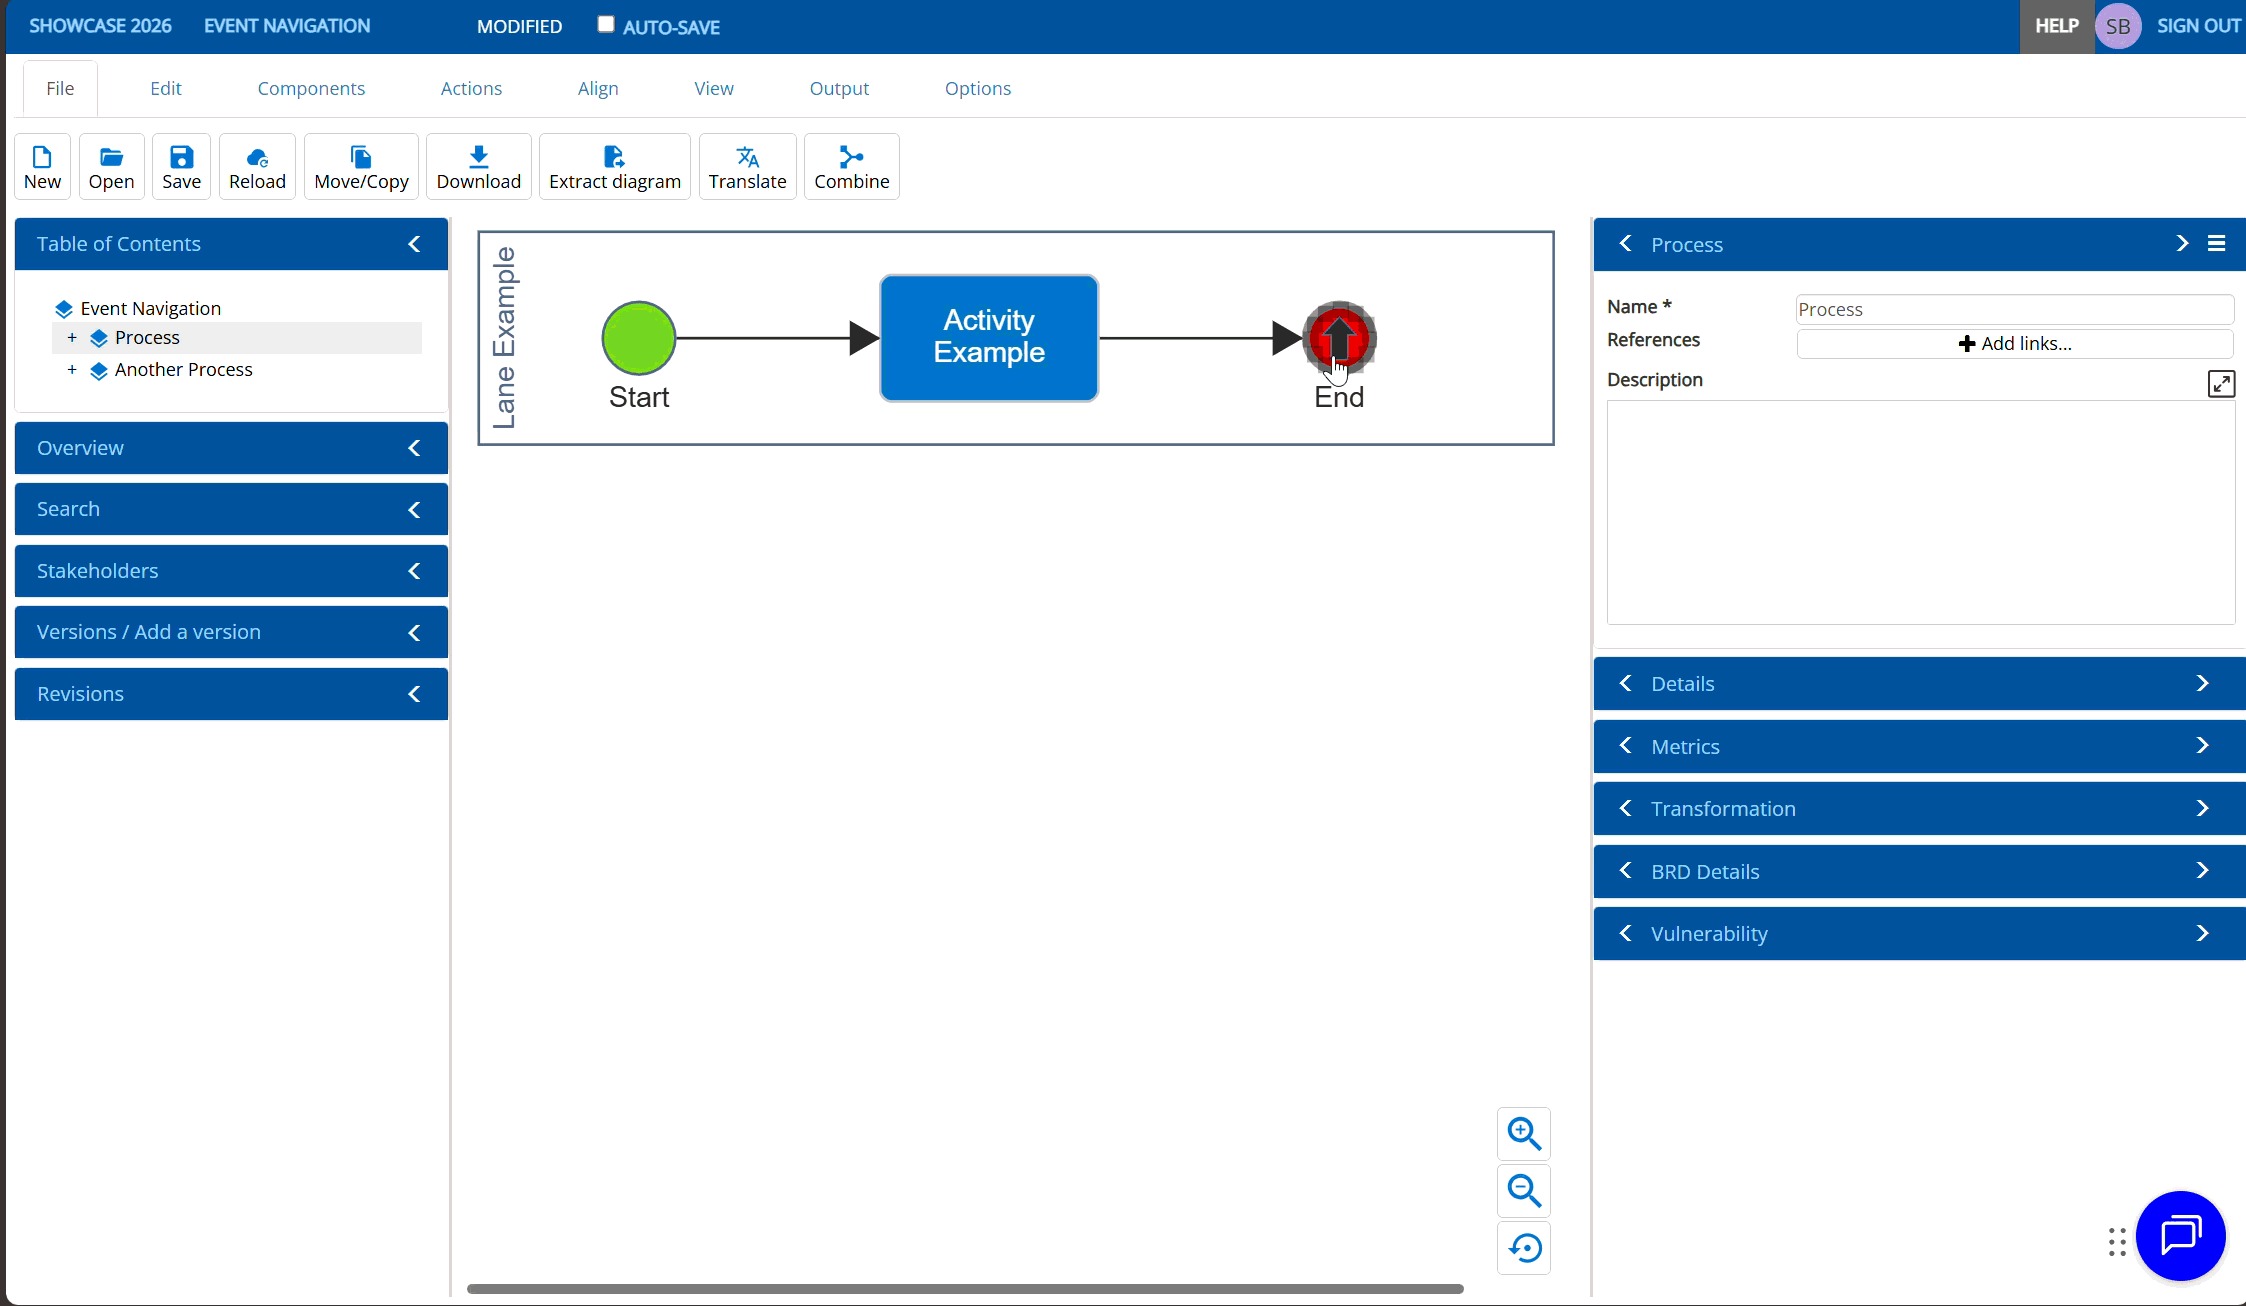
Task: Open the Components menu tab
Action: pyautogui.click(x=311, y=88)
